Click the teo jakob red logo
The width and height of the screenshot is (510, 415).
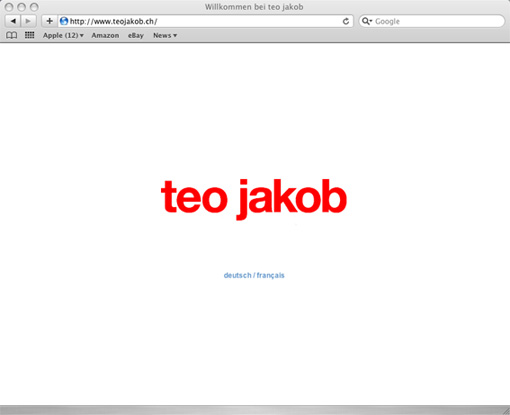pyautogui.click(x=254, y=199)
